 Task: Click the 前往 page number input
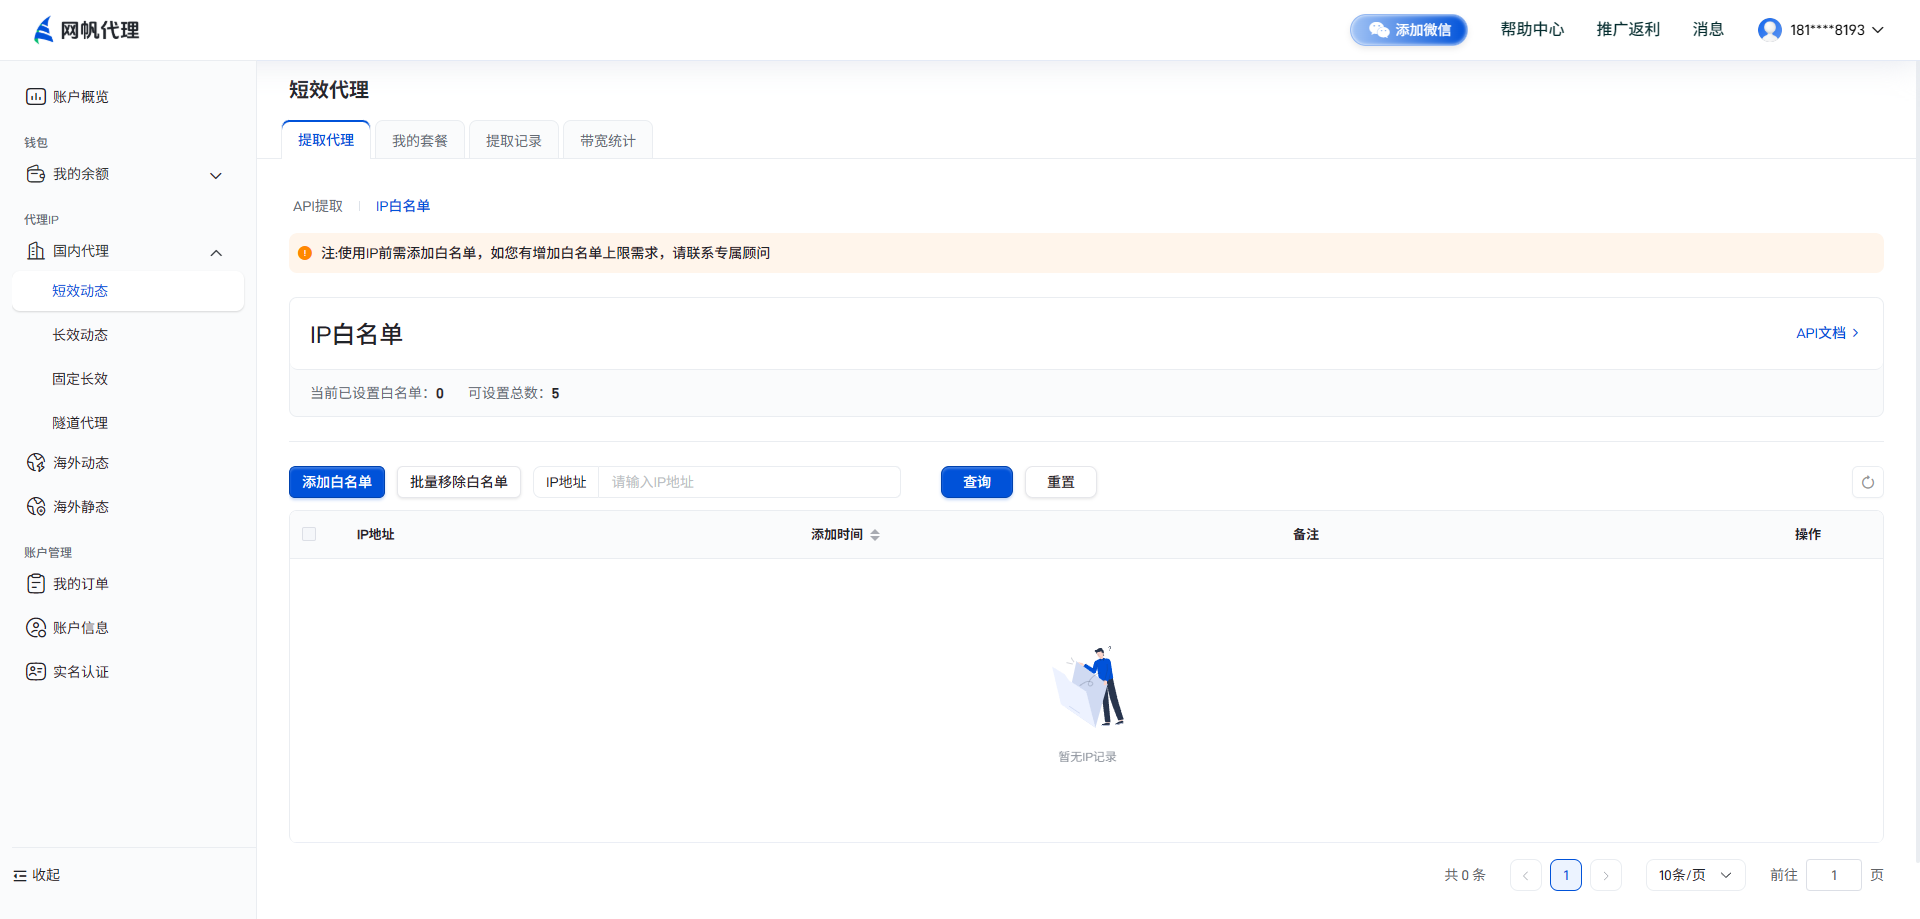(x=1834, y=875)
